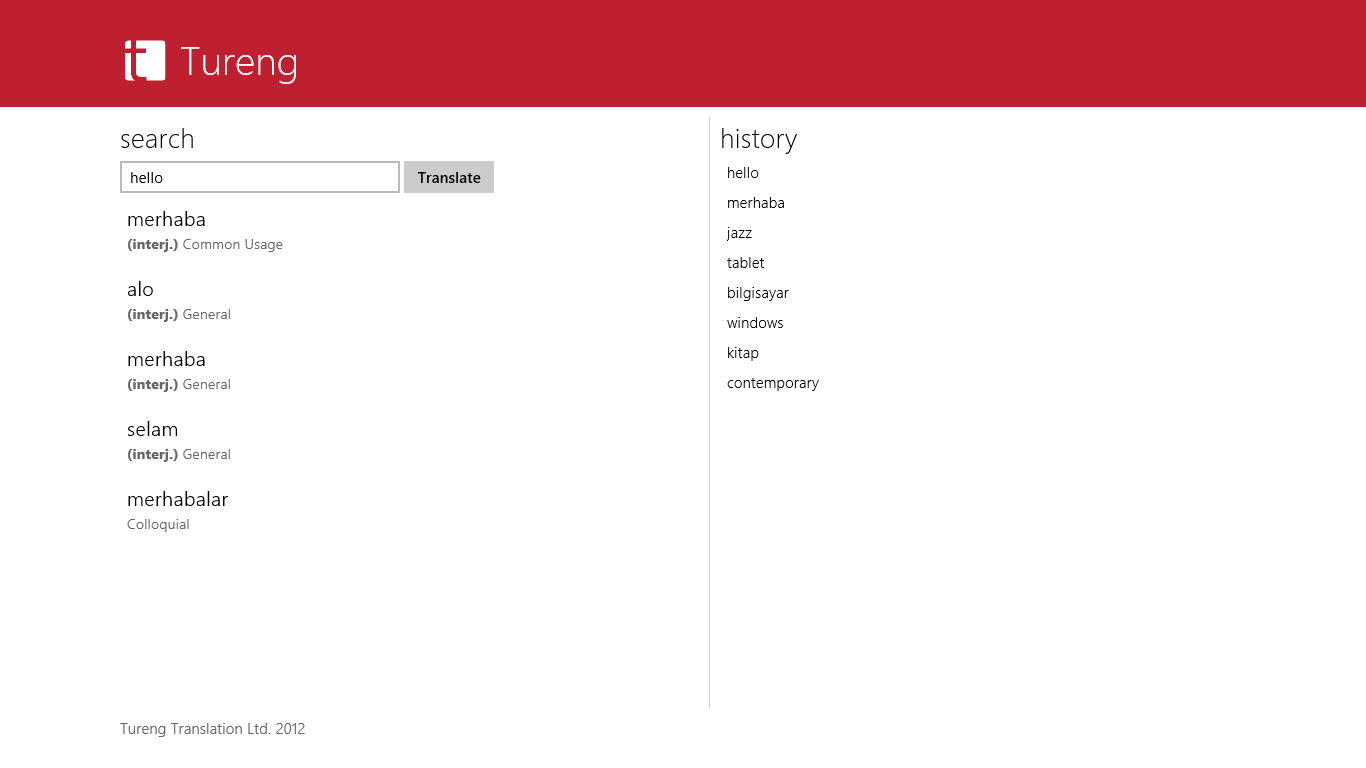
Task: Open merhaba from the history list
Action: (755, 203)
